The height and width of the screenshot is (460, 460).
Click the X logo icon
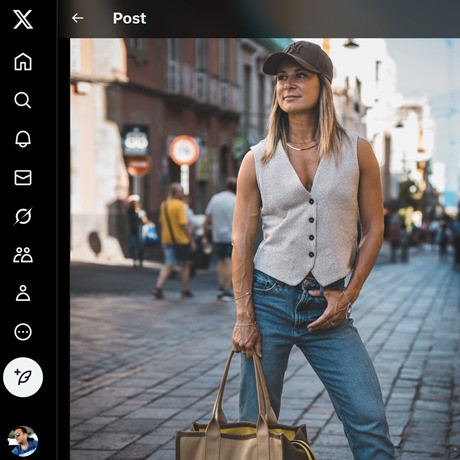click(23, 19)
